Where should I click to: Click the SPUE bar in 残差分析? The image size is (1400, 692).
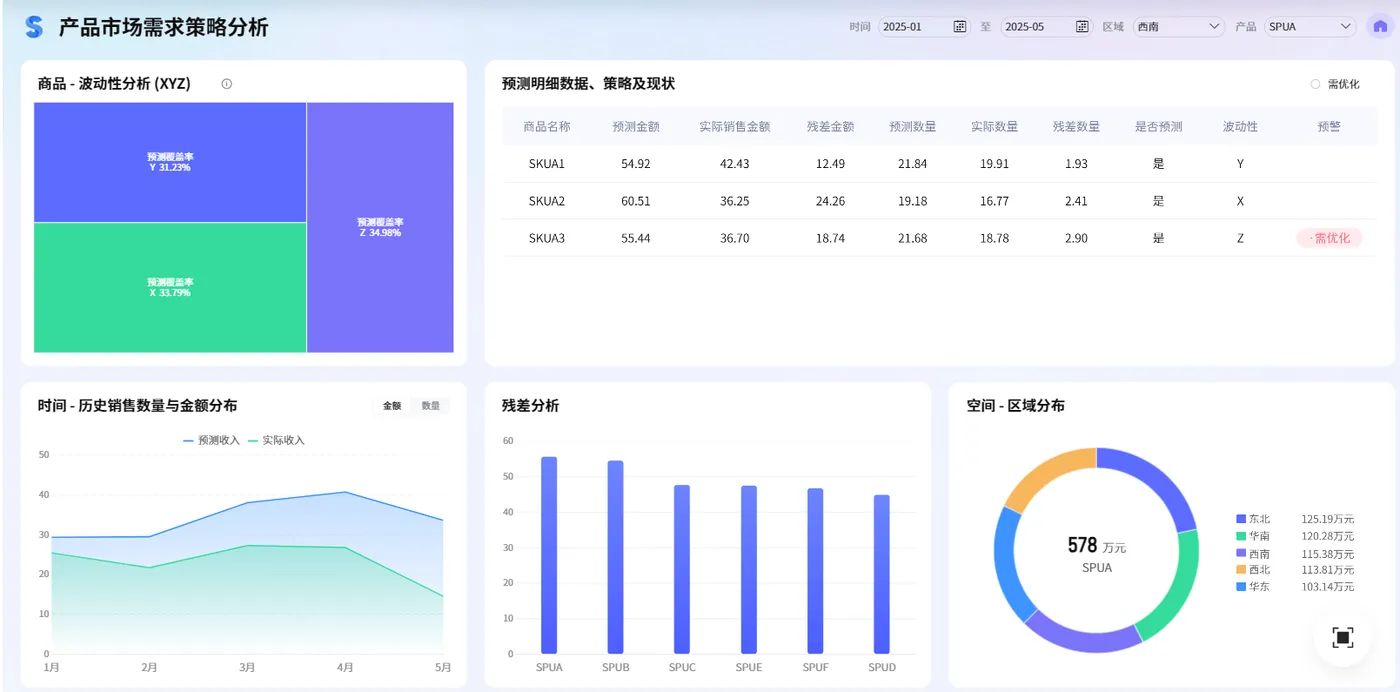[749, 570]
